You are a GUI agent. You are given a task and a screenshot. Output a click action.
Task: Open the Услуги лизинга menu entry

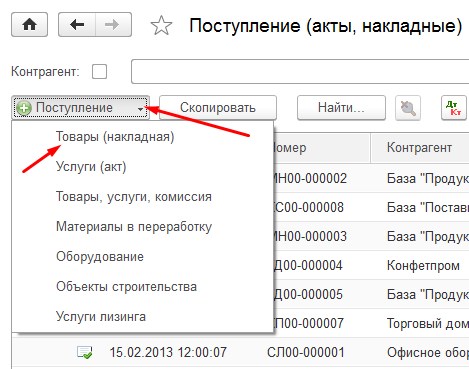point(101,317)
